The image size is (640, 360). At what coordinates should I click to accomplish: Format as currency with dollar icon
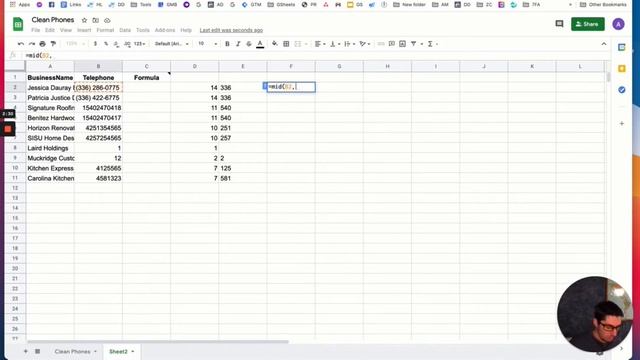(95, 44)
